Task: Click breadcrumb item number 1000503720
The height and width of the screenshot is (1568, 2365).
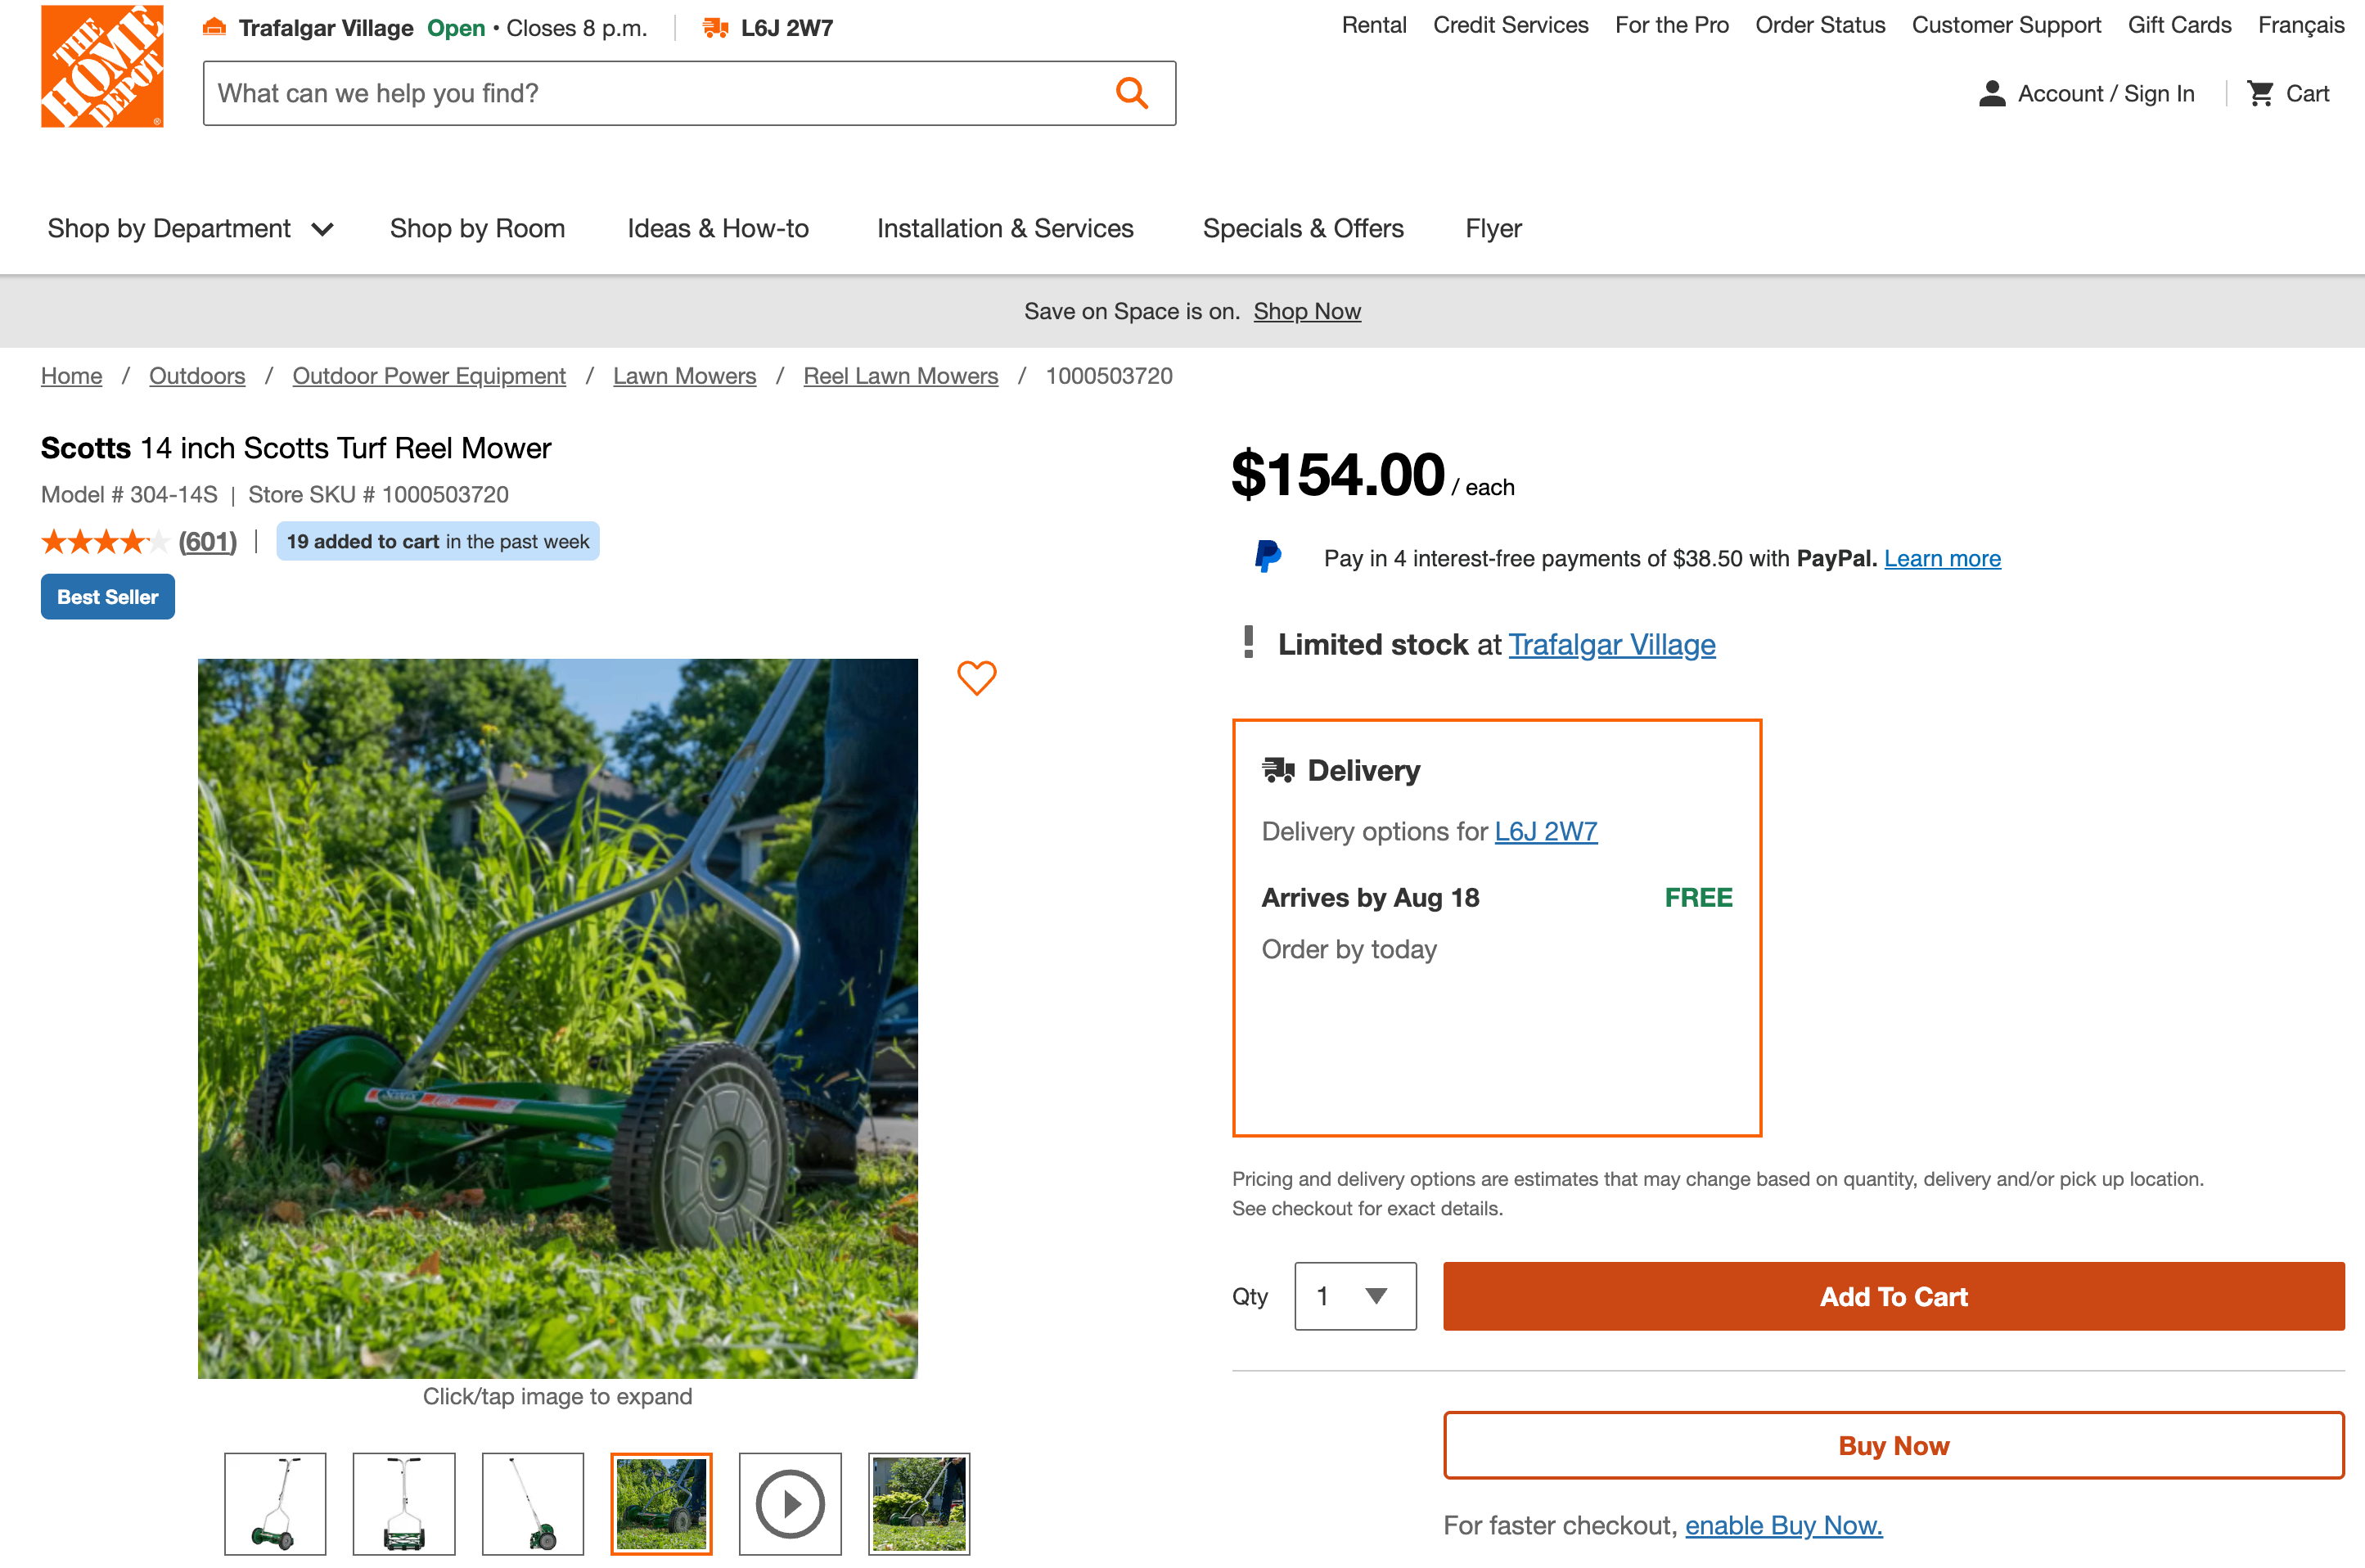Action: click(1109, 376)
